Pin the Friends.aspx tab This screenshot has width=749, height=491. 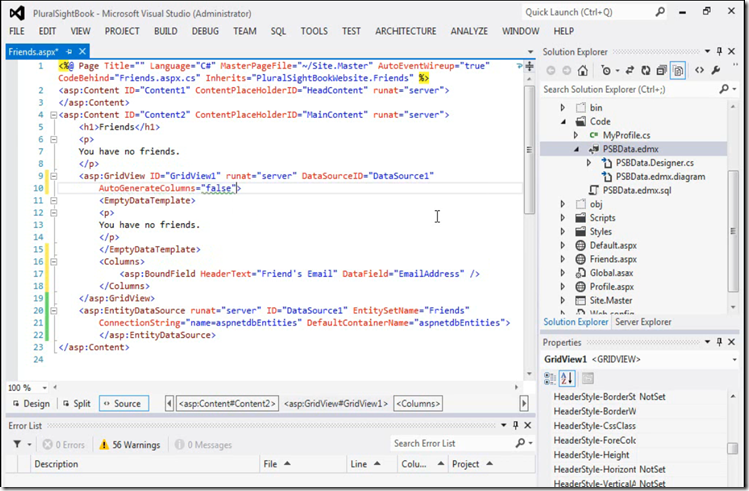69,51
